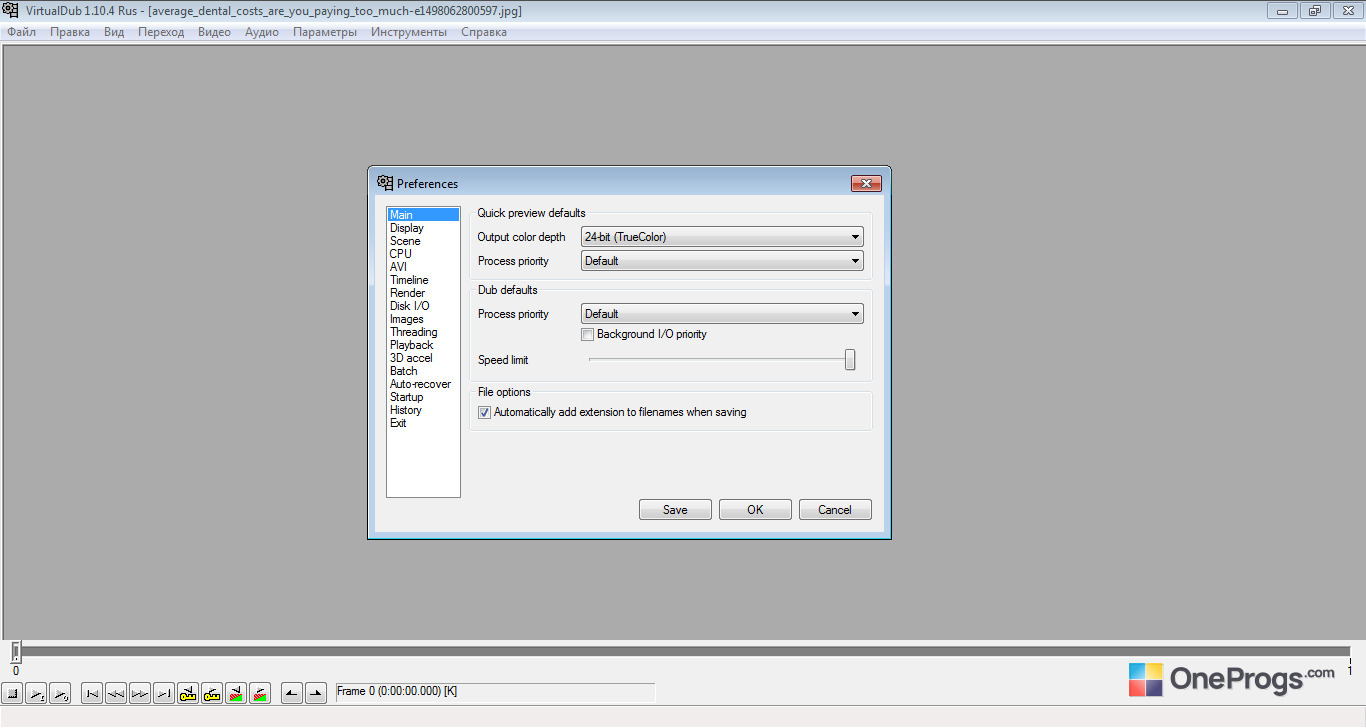Screen dimensions: 1366x728
Task: Open the Правка menu
Action: [70, 32]
